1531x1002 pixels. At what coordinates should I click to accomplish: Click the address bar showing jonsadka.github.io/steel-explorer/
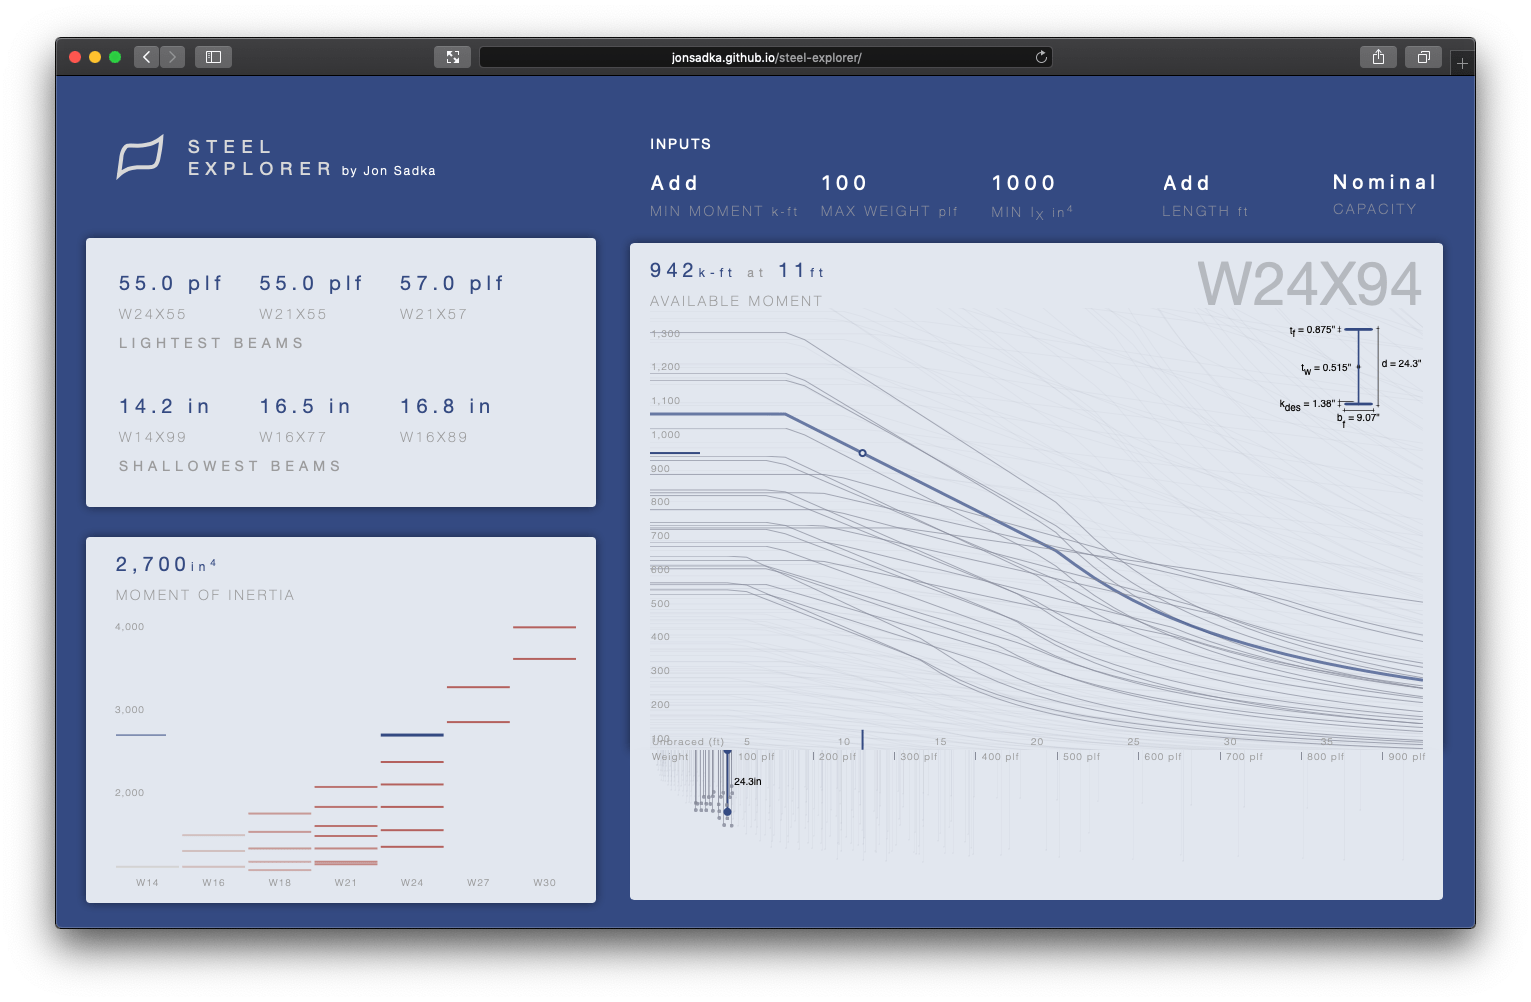click(x=766, y=57)
